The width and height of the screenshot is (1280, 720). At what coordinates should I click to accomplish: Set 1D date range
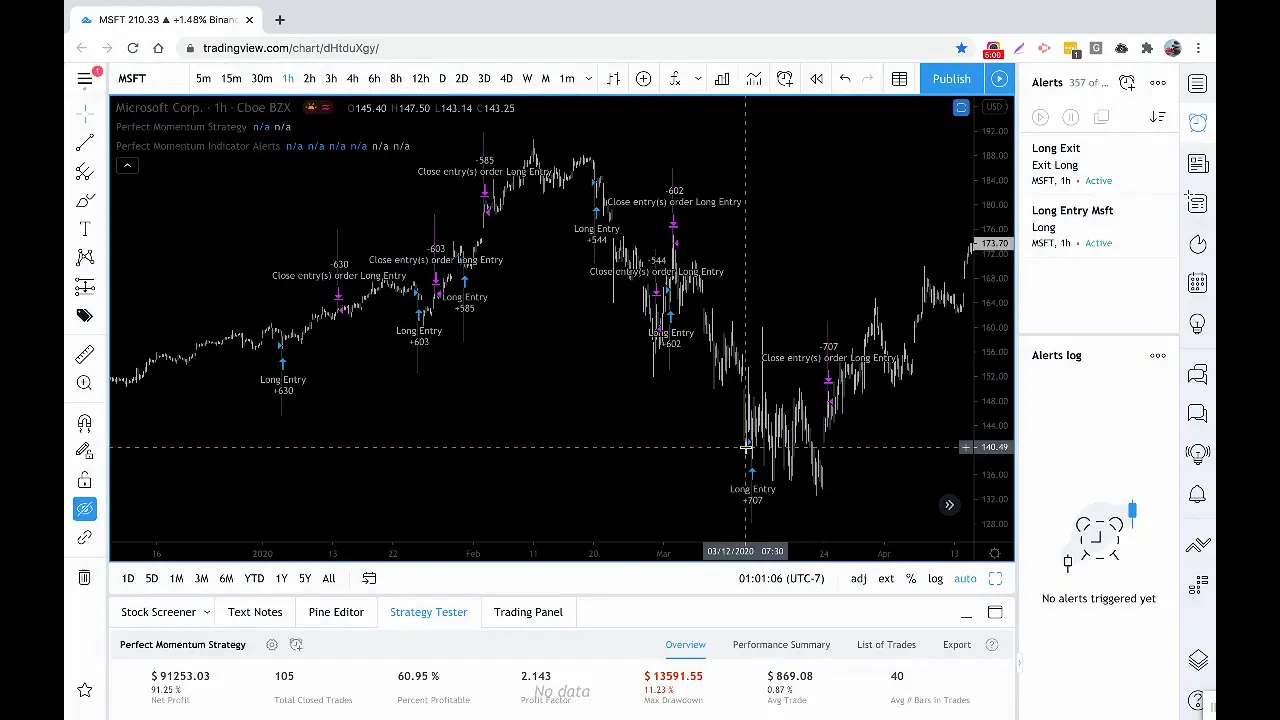click(x=128, y=578)
